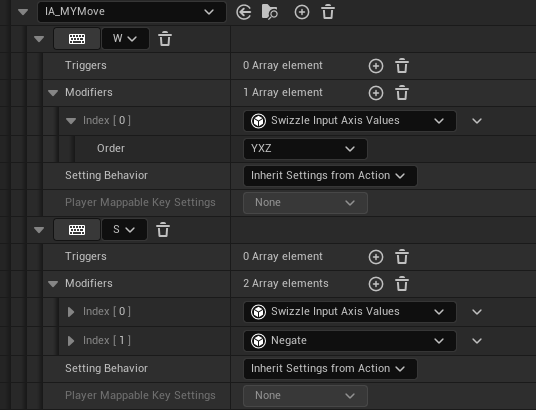Screen dimensions: 536x410
Task: Click keyboard key selector for W mapping
Action: coord(77,39)
